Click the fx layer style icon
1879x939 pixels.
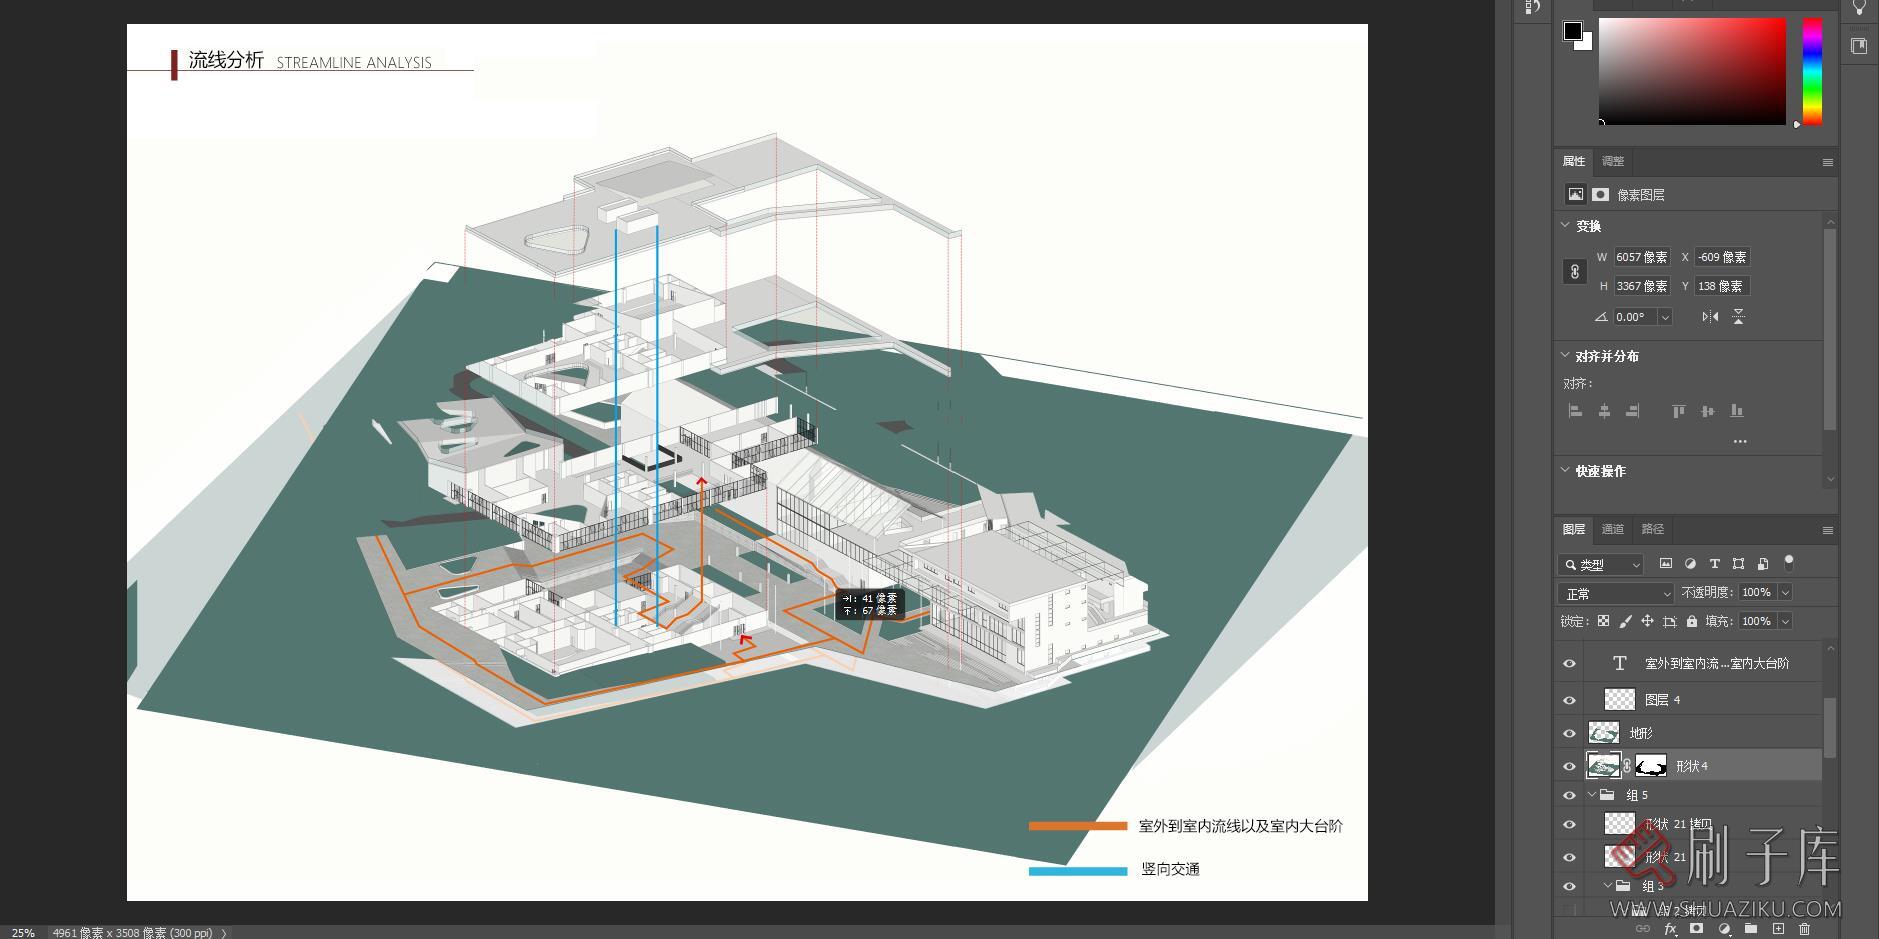[x=1670, y=929]
